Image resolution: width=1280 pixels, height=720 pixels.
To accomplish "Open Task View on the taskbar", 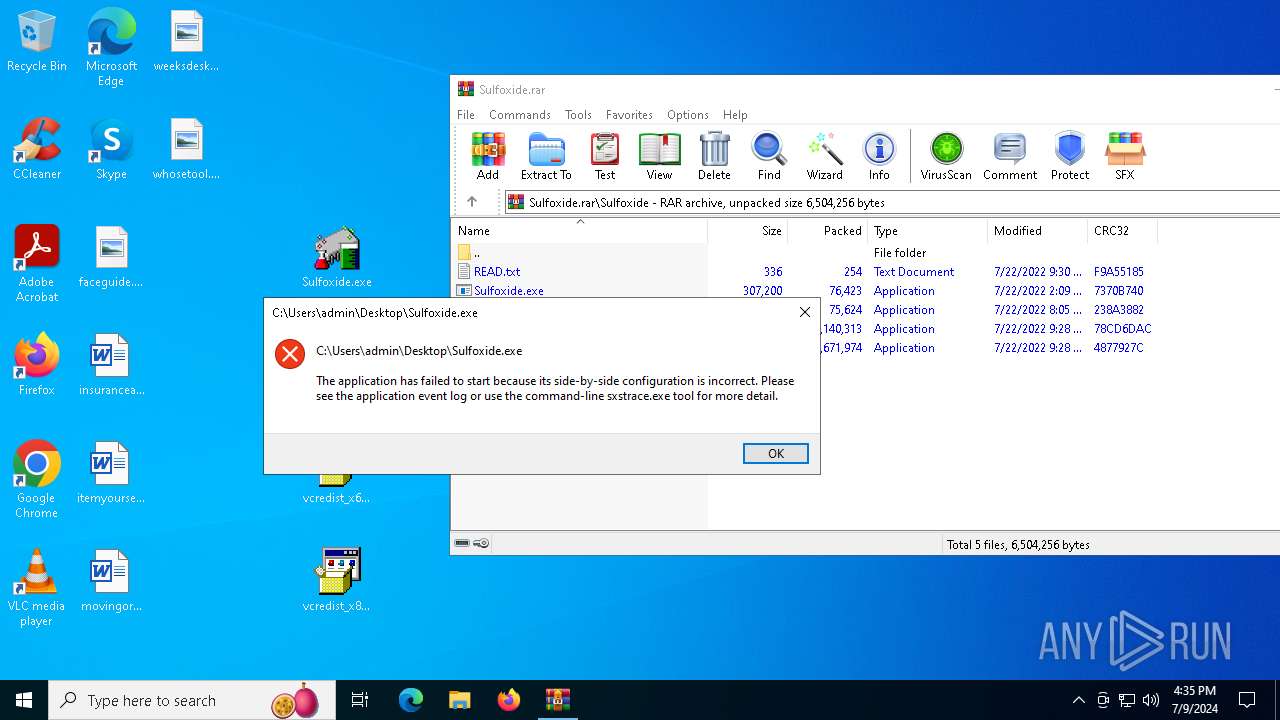I will [x=360, y=700].
